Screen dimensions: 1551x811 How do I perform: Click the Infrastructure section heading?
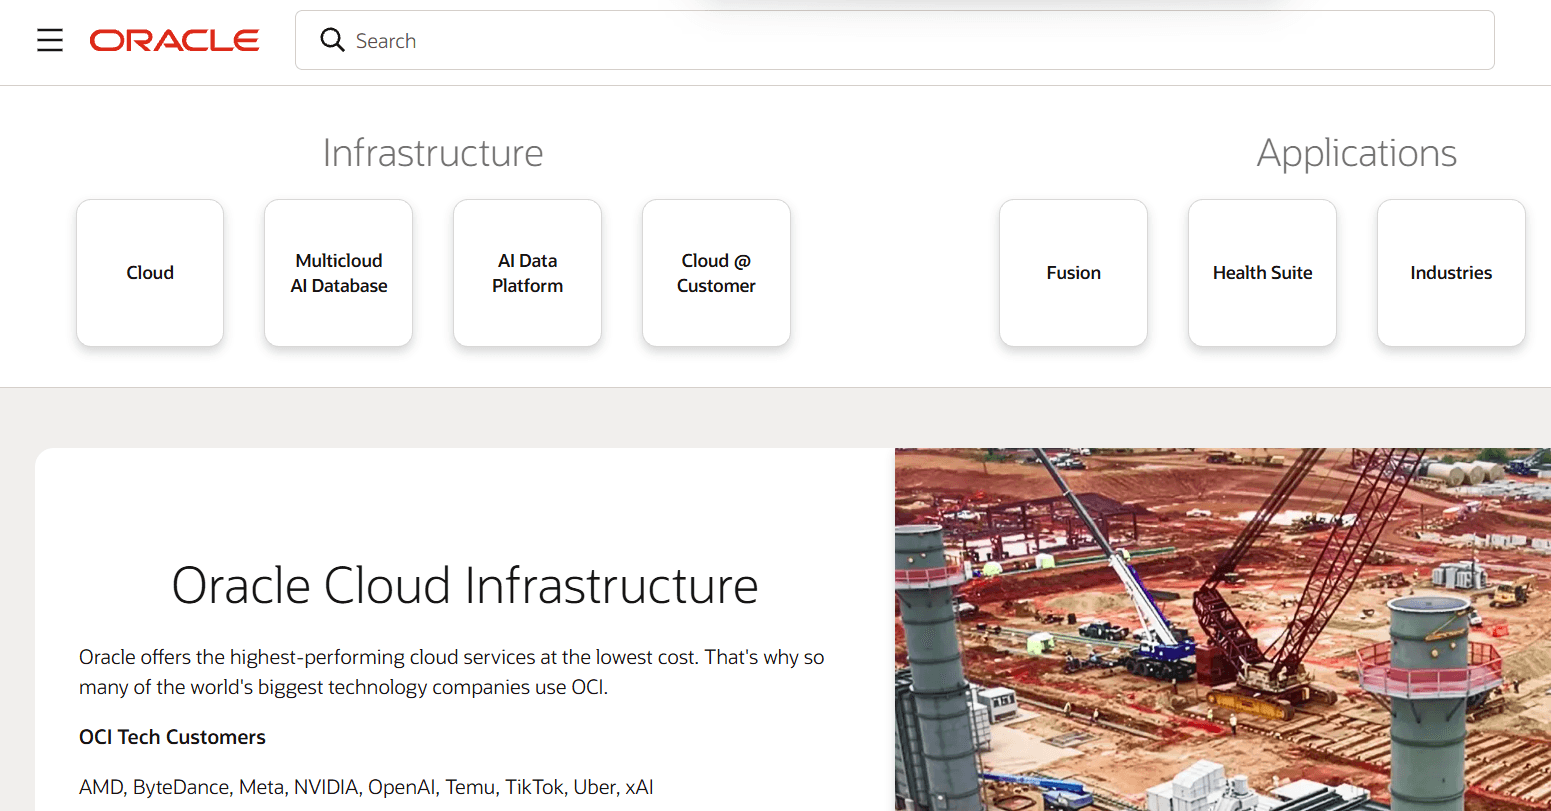(x=433, y=153)
